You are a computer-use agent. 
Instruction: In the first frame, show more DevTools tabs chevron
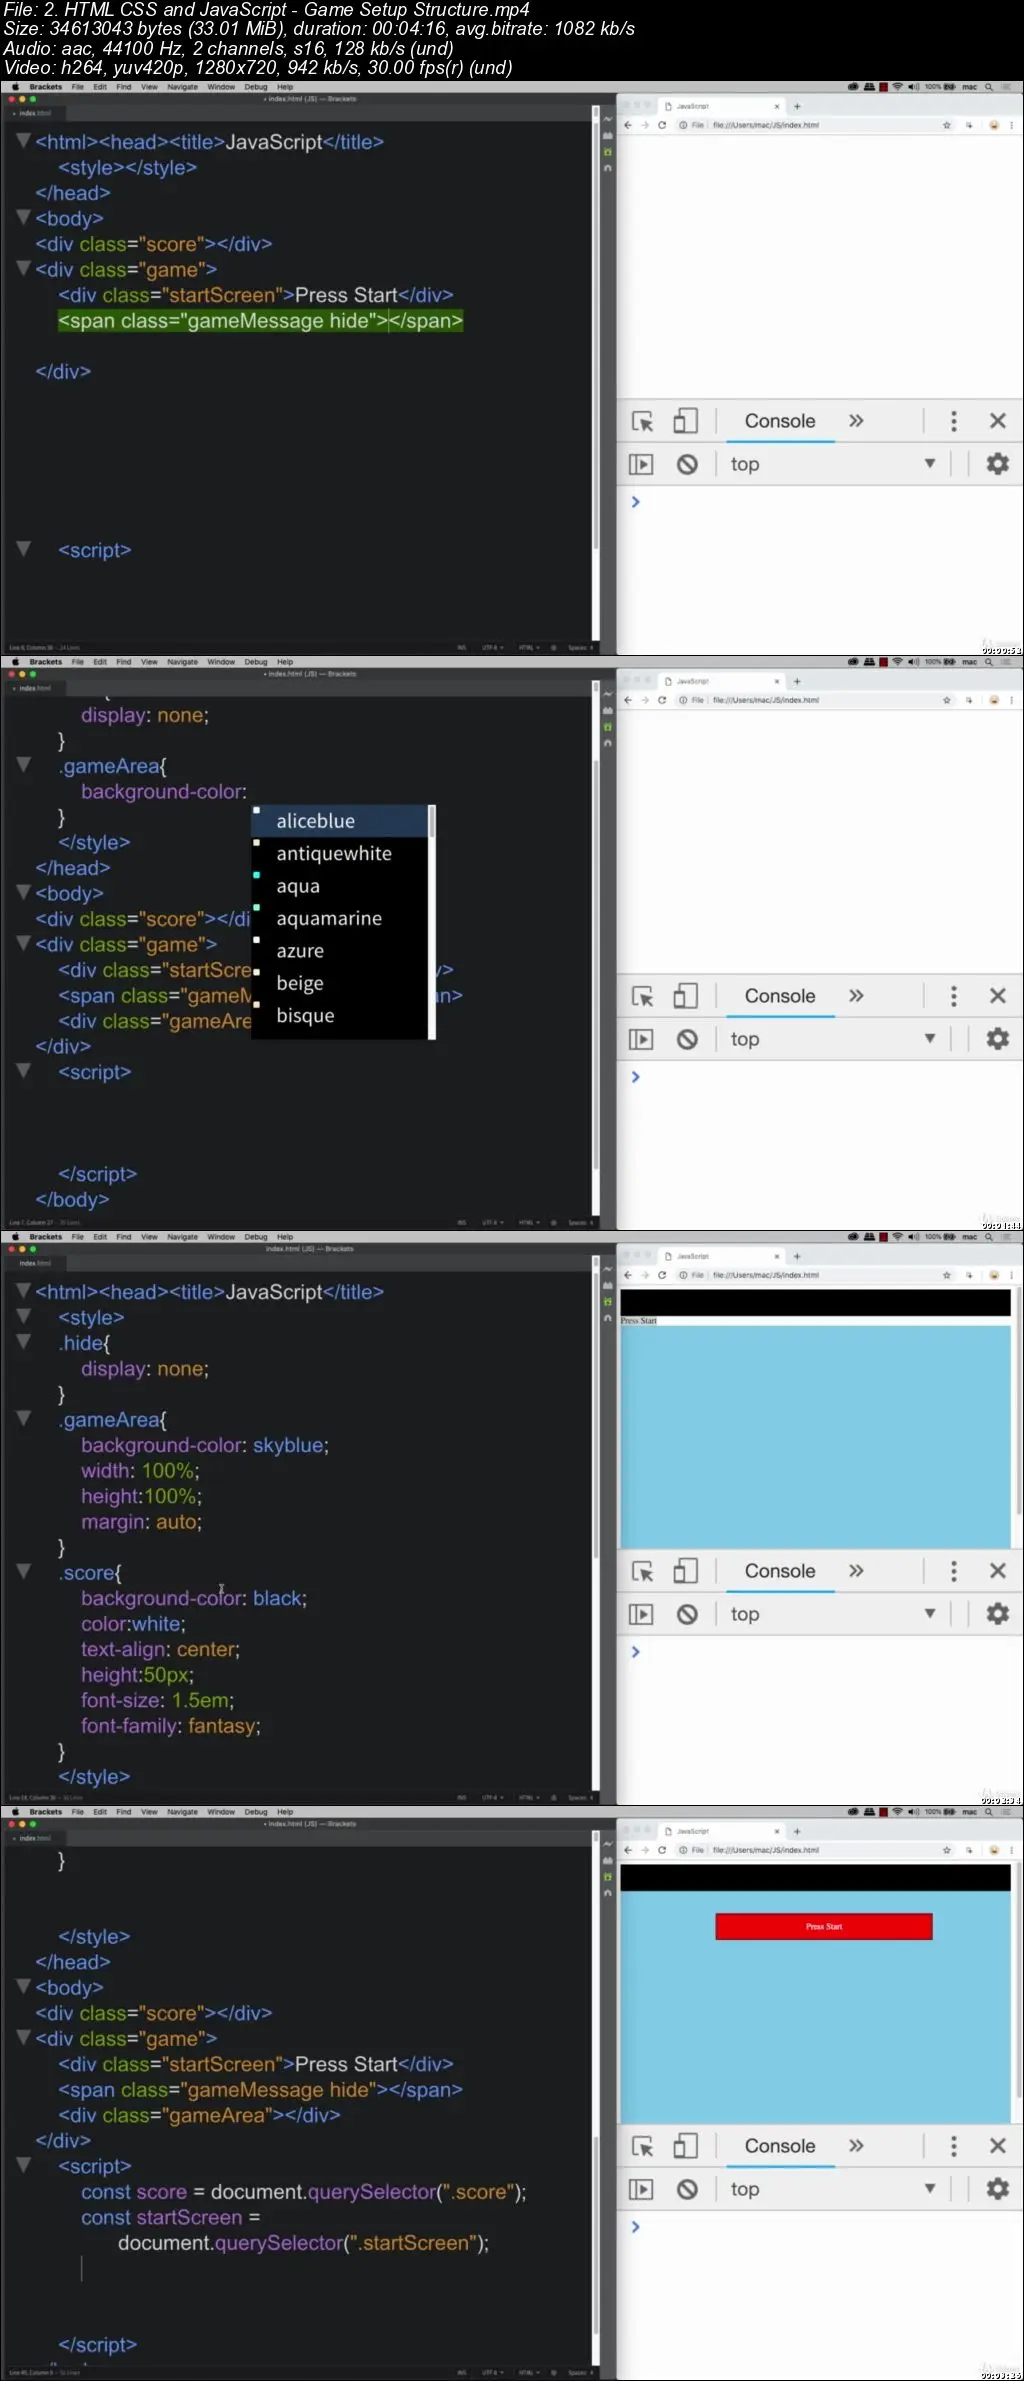tap(856, 421)
